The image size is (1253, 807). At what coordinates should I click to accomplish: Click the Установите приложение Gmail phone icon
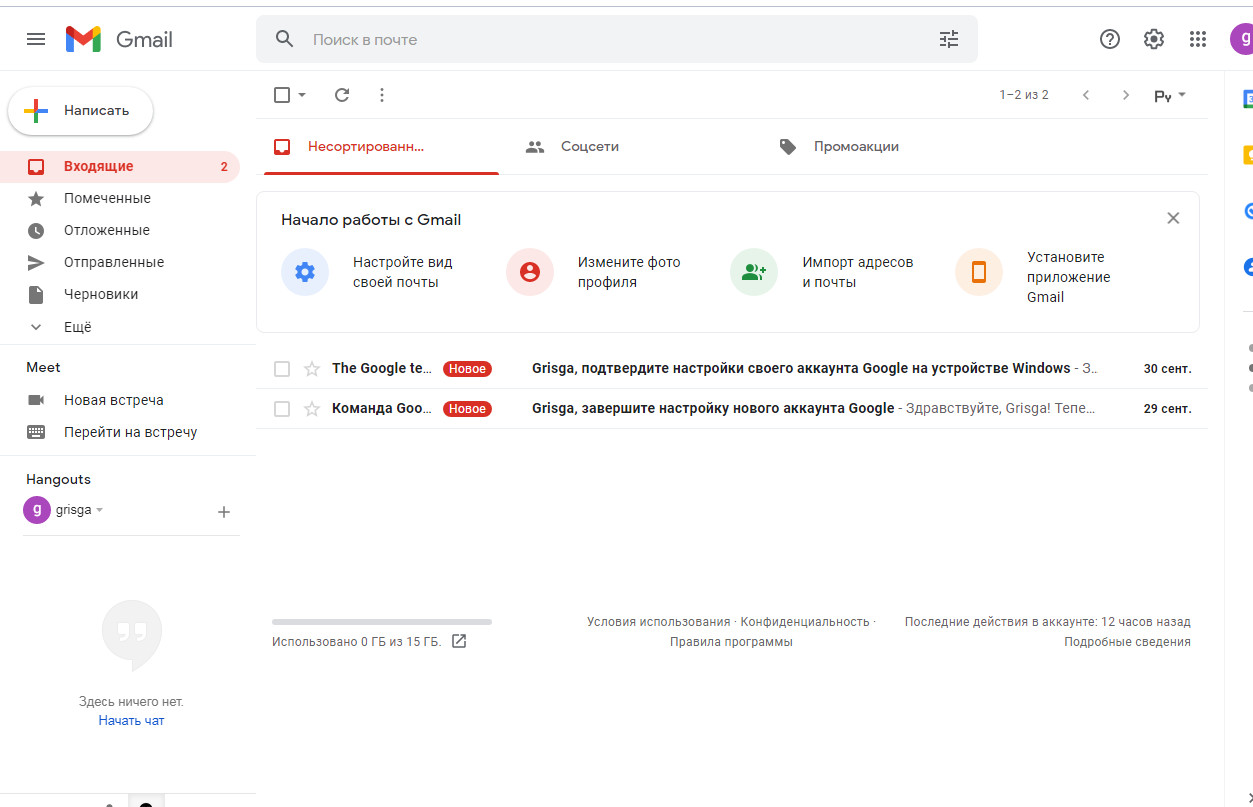click(979, 272)
